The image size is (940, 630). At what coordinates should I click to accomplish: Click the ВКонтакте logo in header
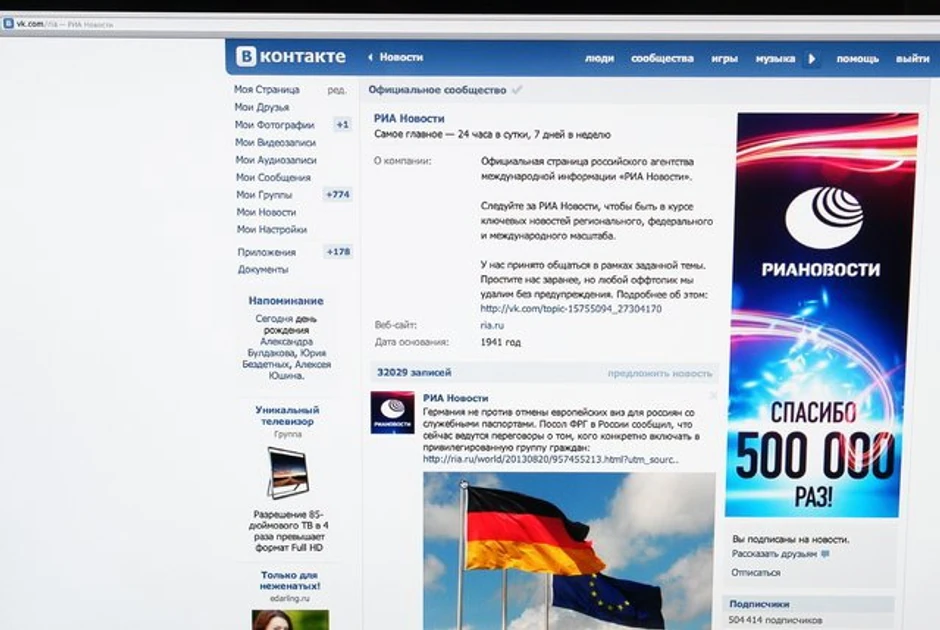point(291,57)
